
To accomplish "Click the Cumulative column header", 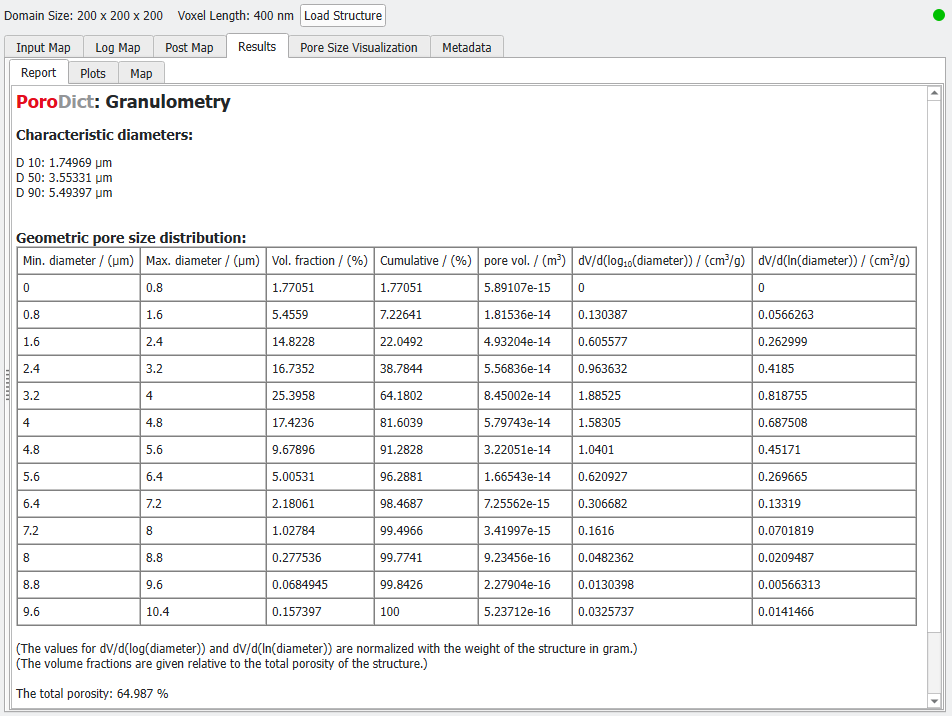I will click(x=426, y=261).
